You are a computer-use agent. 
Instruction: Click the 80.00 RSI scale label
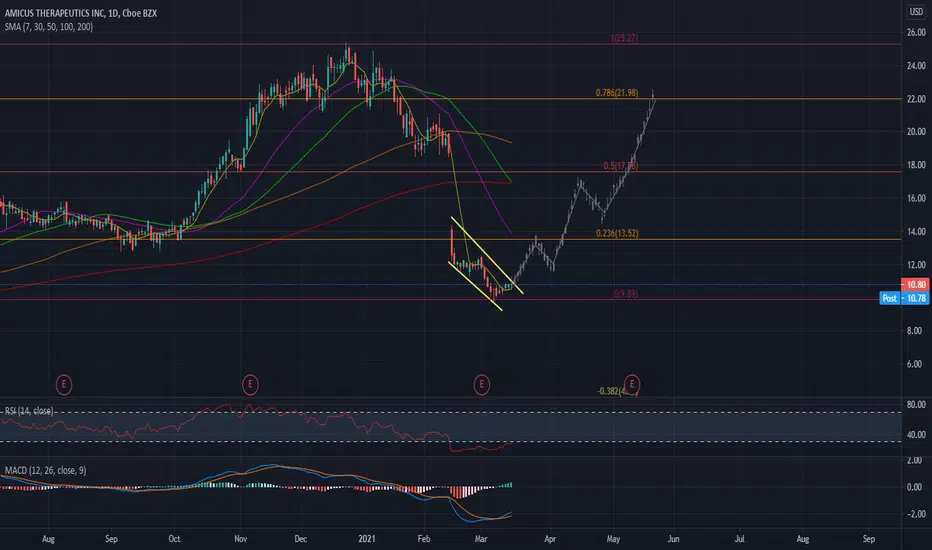coord(916,404)
